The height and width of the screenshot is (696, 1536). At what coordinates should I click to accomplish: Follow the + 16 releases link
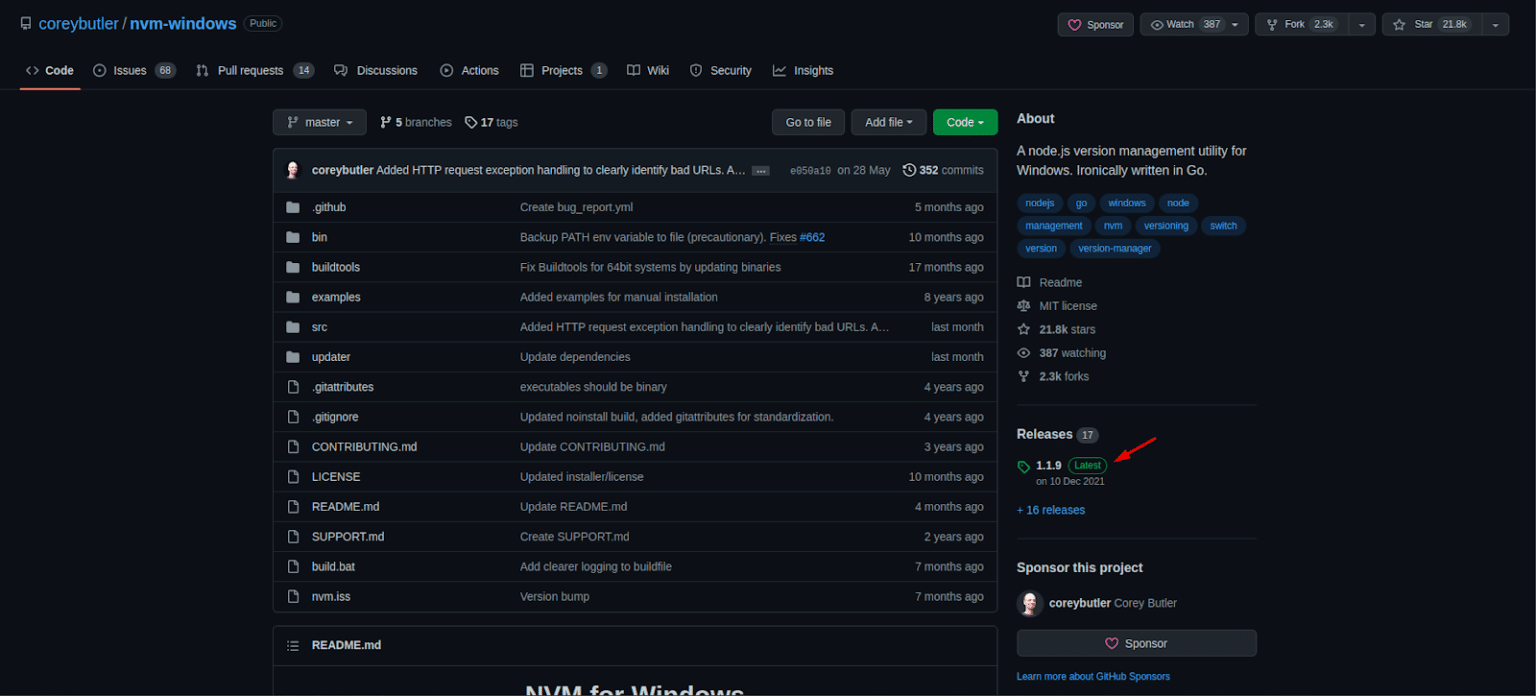pyautogui.click(x=1050, y=510)
